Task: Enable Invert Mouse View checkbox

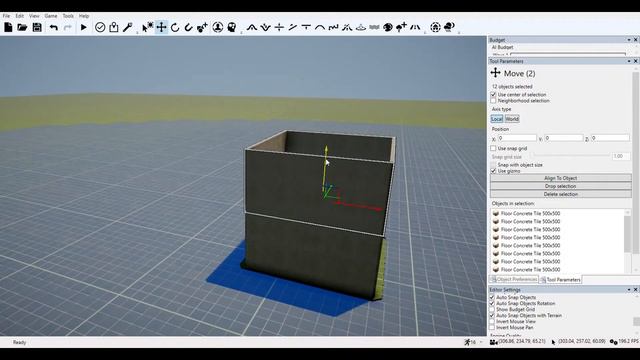Action: point(492,322)
